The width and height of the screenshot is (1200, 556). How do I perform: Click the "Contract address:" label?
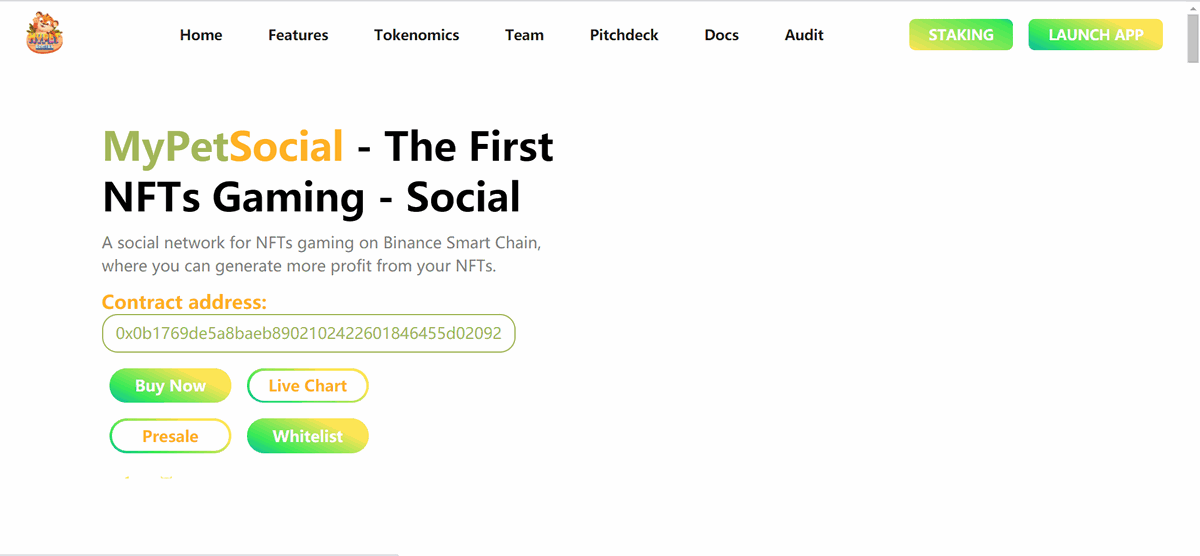184,302
